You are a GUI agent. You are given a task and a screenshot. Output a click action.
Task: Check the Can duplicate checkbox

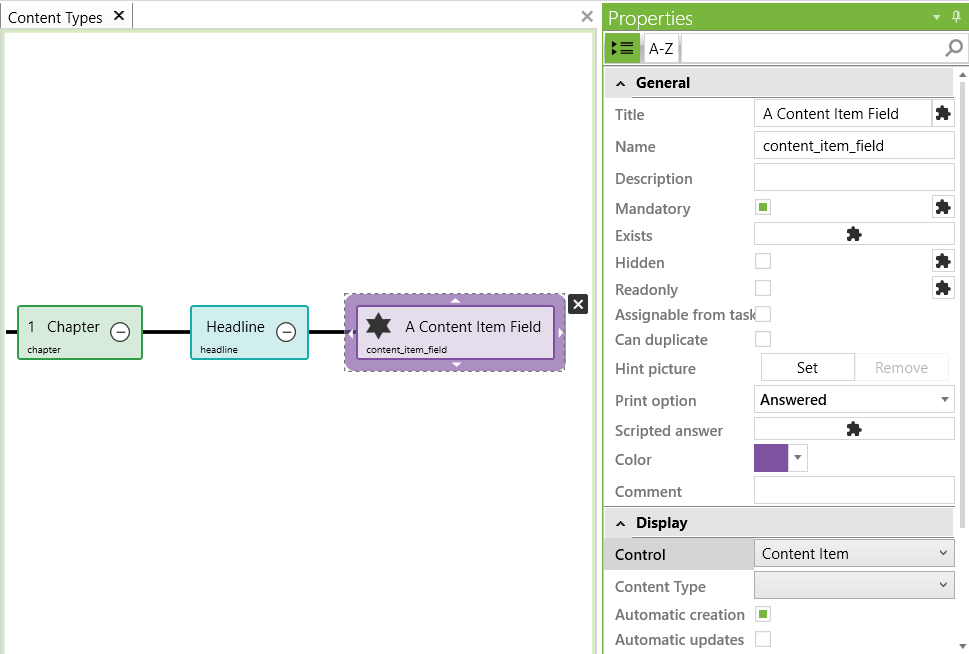coord(763,339)
